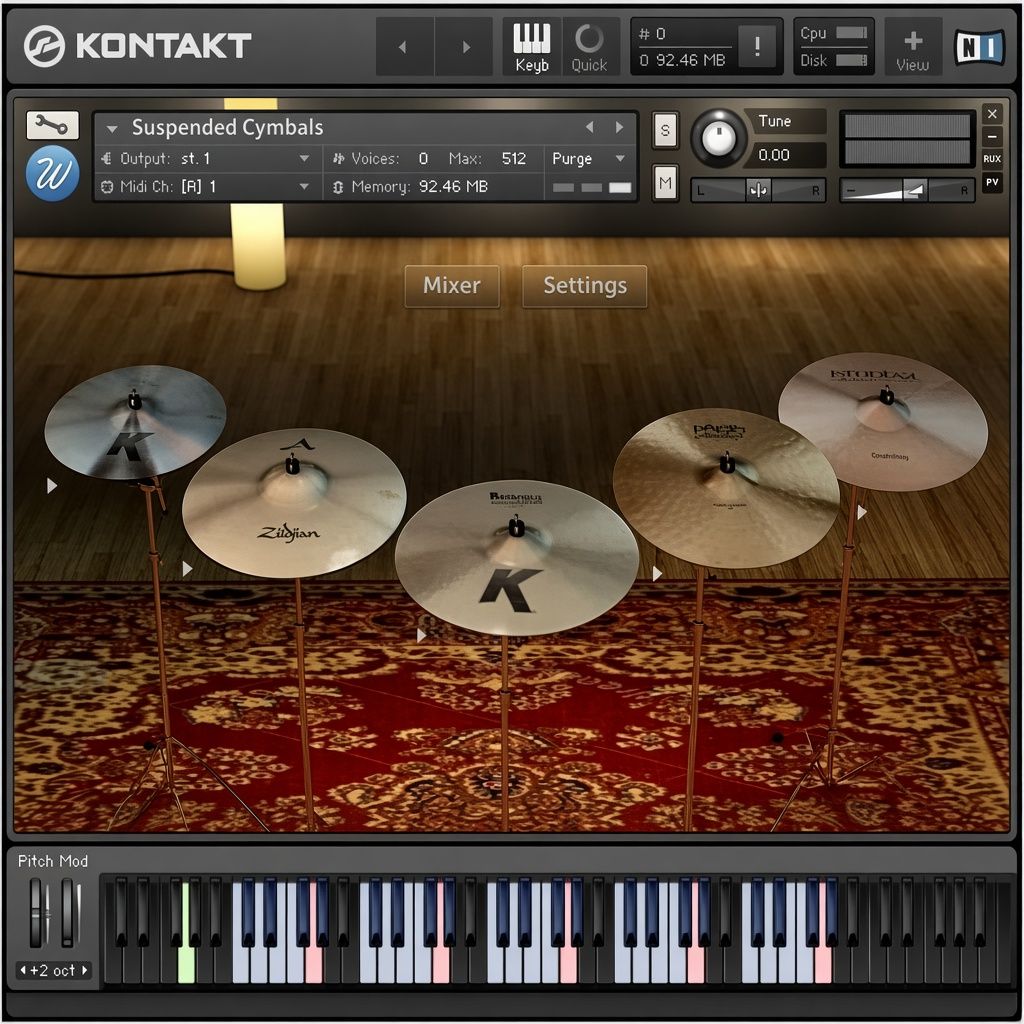
Task: Open the Purge dropdown menu
Action: 588,159
